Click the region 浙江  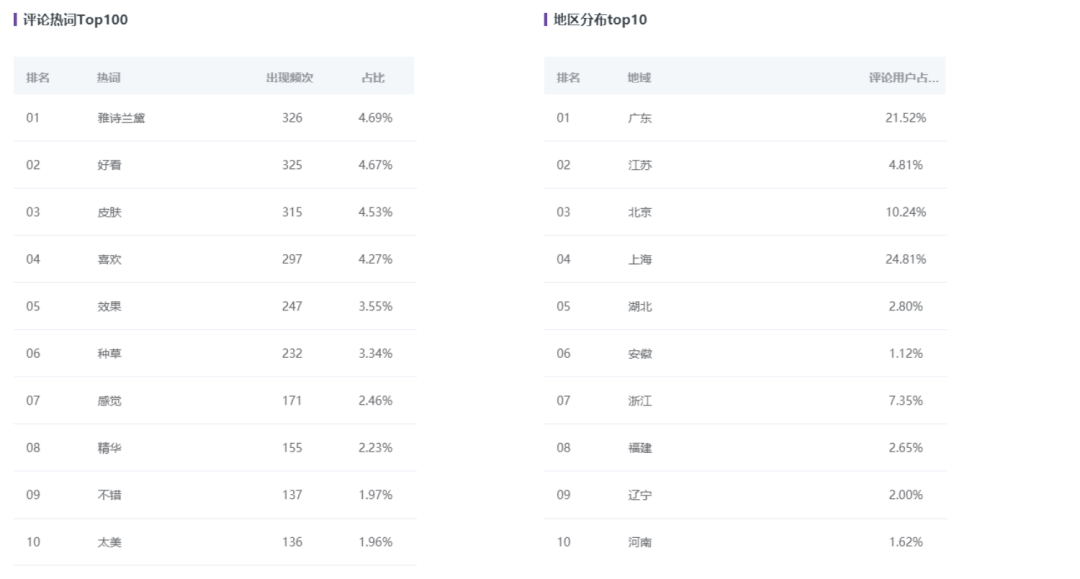click(640, 401)
